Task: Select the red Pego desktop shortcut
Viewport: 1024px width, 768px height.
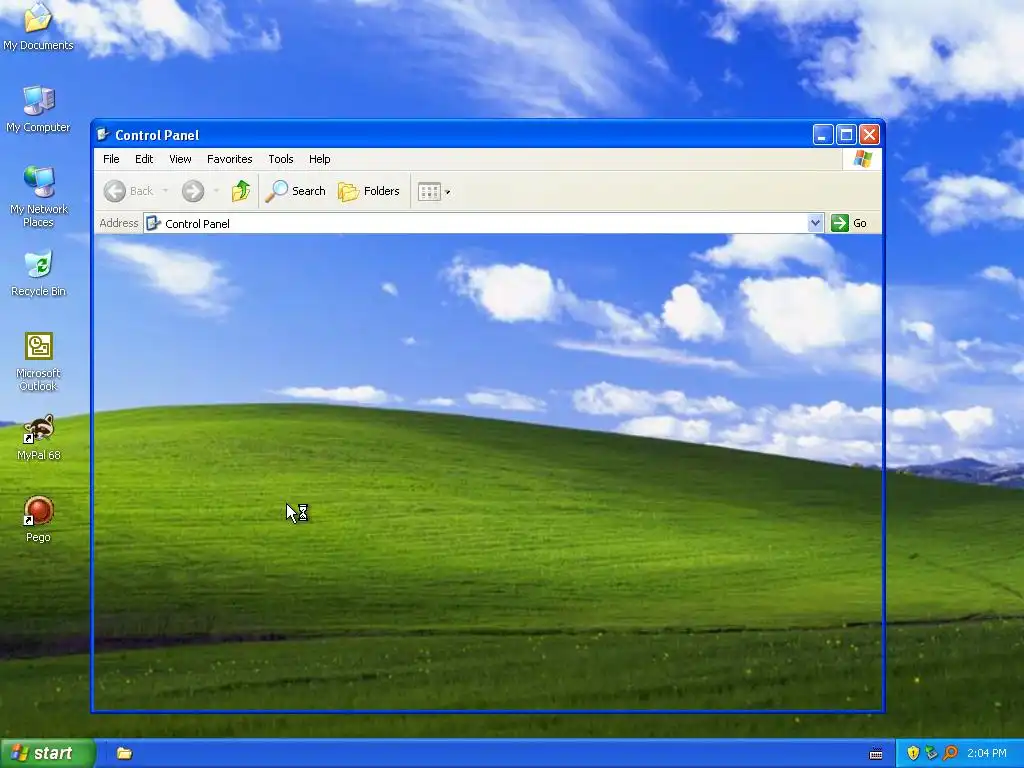Action: (39, 519)
